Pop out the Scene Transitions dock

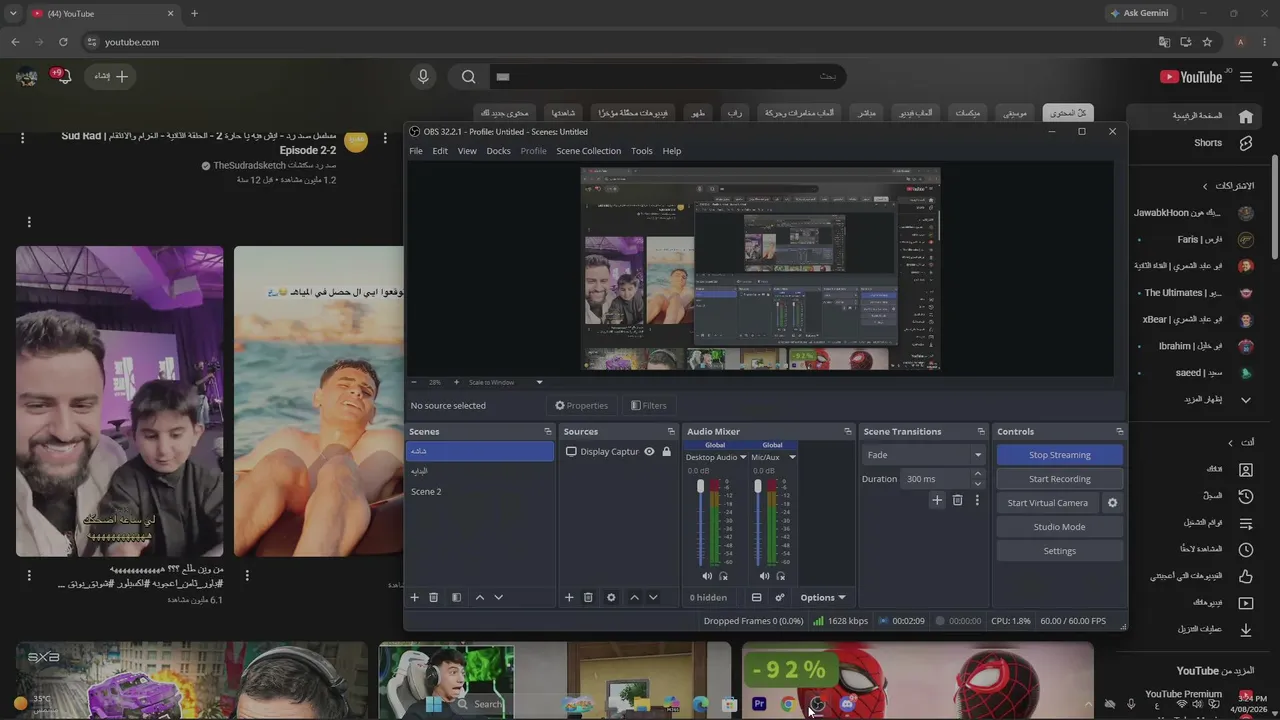(982, 431)
